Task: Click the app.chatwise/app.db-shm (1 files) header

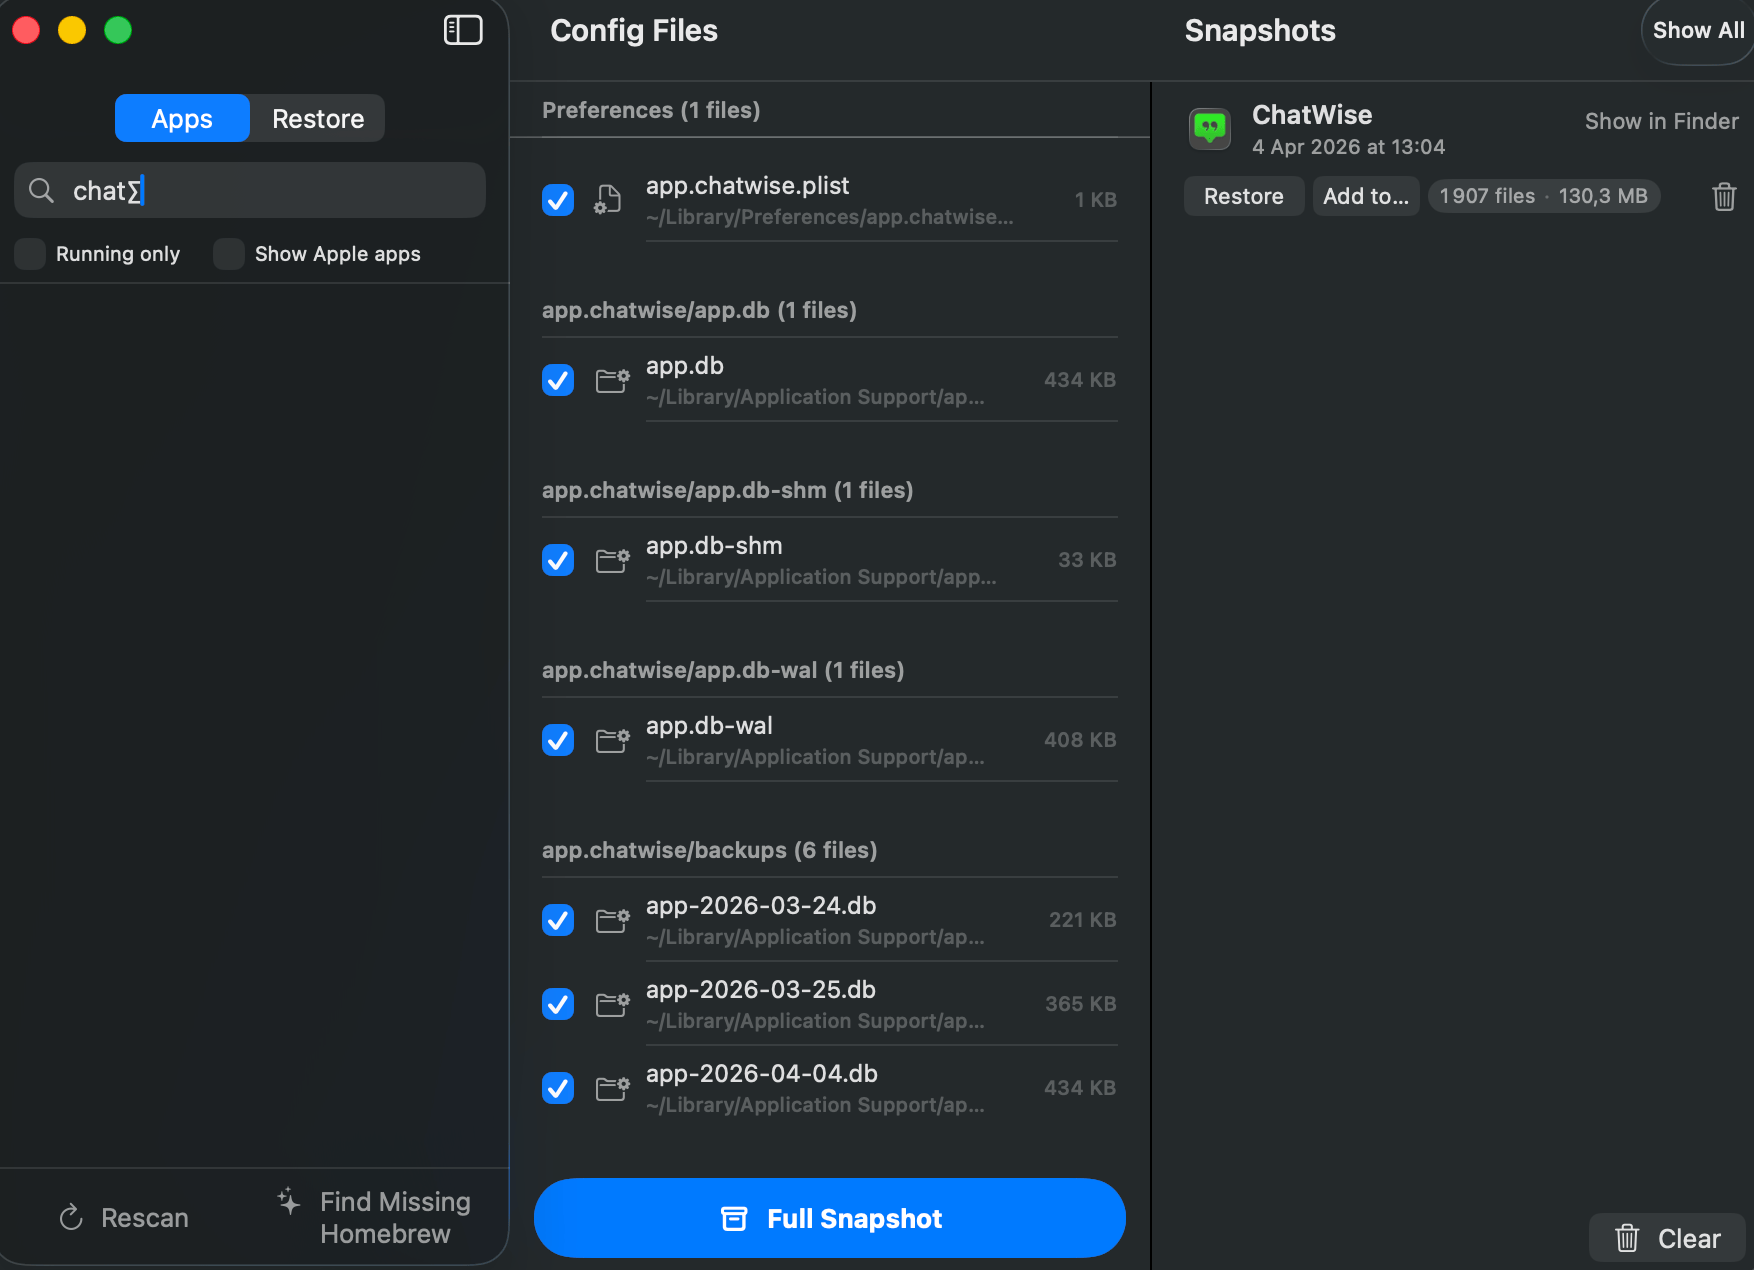Action: [x=727, y=490]
